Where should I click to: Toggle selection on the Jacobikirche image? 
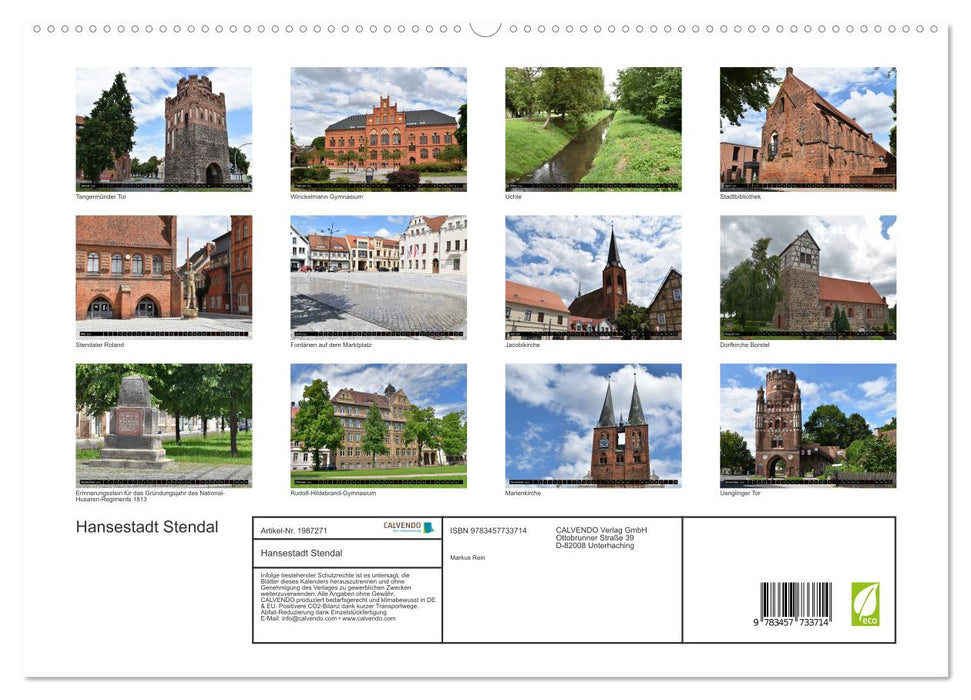pyautogui.click(x=592, y=276)
